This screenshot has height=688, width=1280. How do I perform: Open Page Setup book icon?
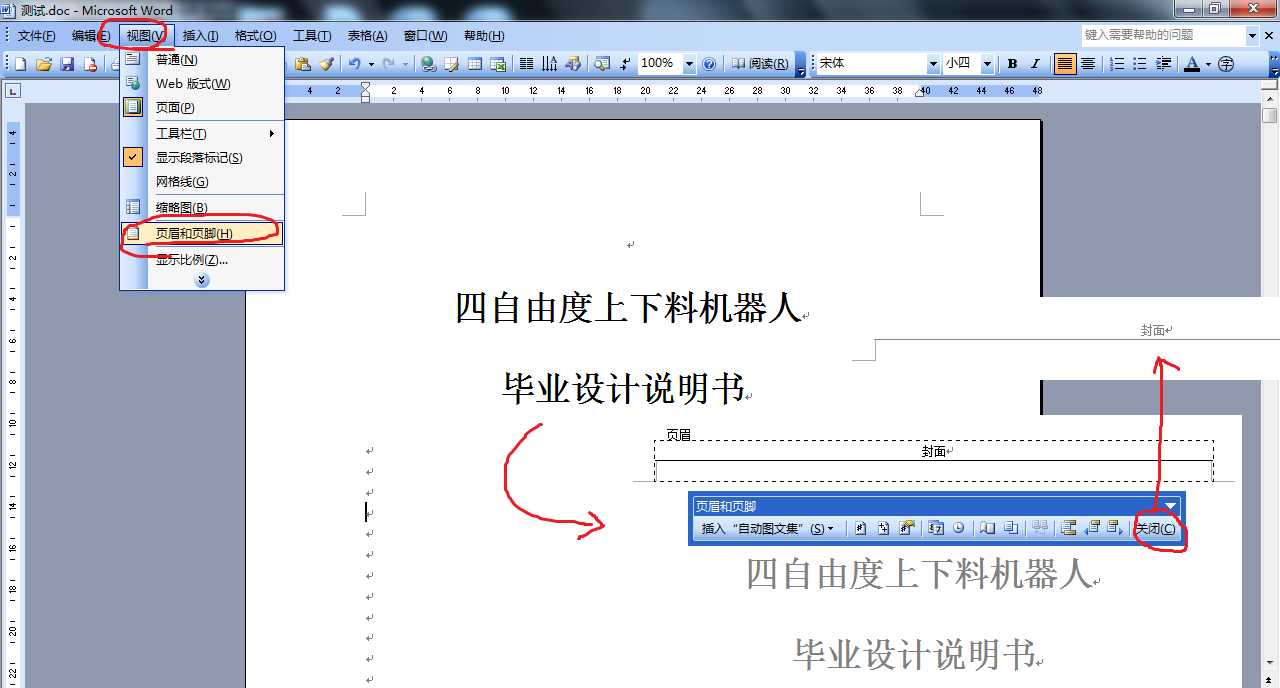tap(987, 528)
